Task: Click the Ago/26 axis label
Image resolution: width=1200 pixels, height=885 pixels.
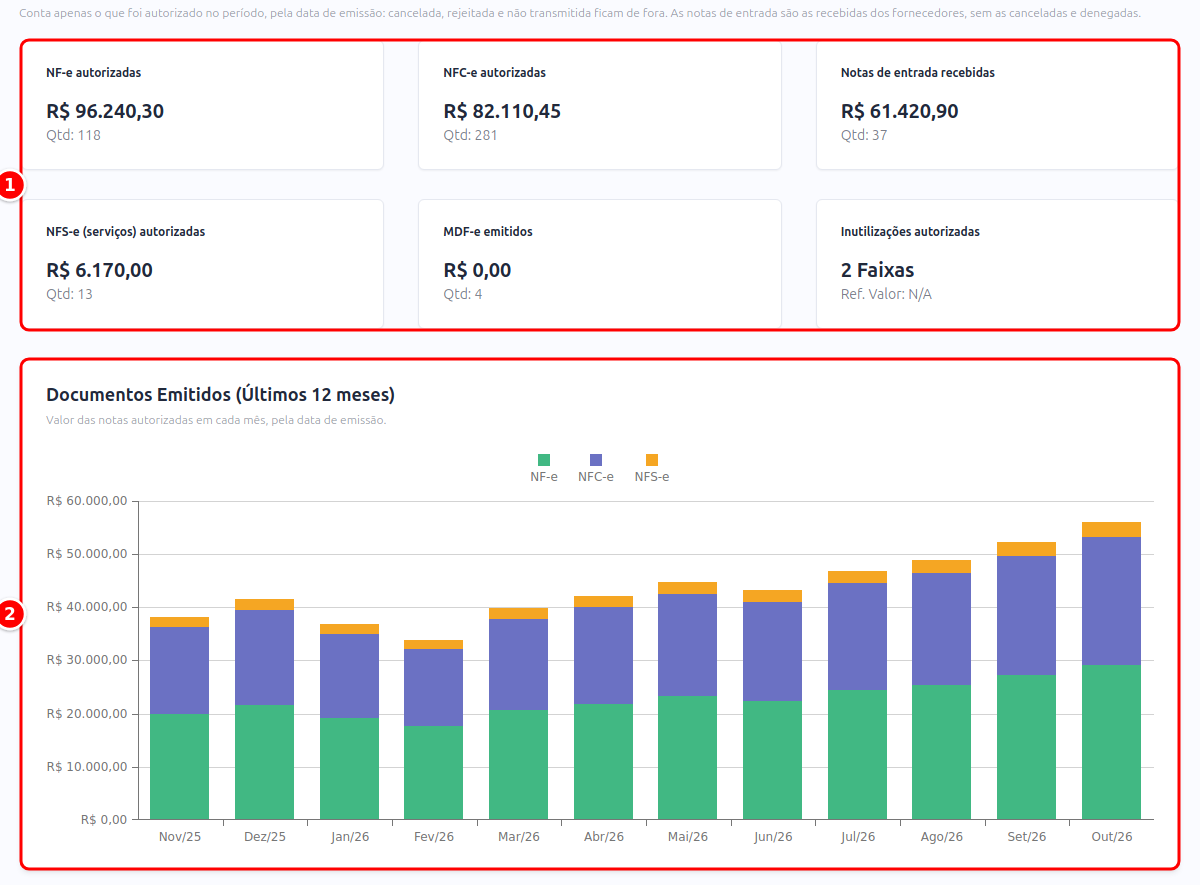Action: tap(942, 837)
